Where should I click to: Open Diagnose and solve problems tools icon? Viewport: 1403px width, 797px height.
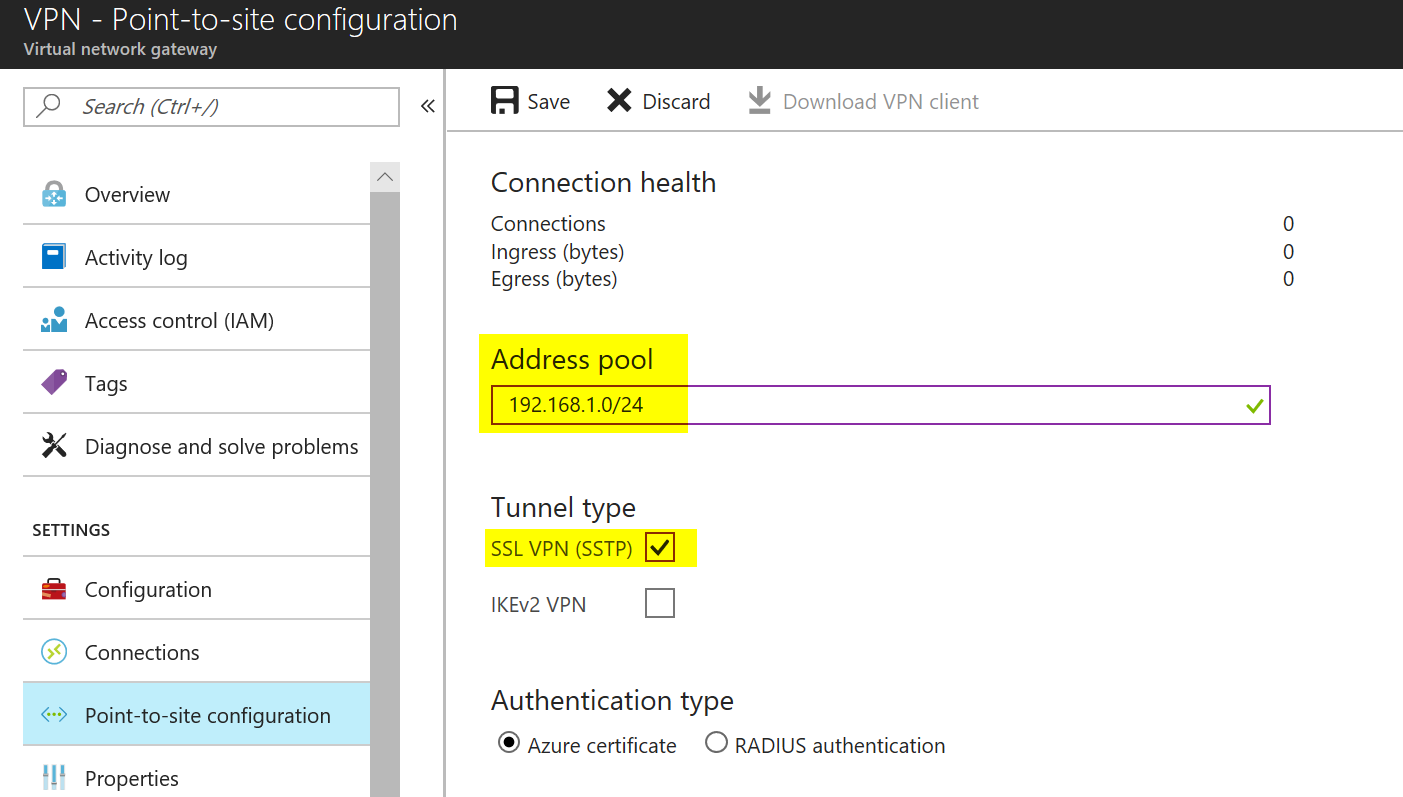point(54,446)
